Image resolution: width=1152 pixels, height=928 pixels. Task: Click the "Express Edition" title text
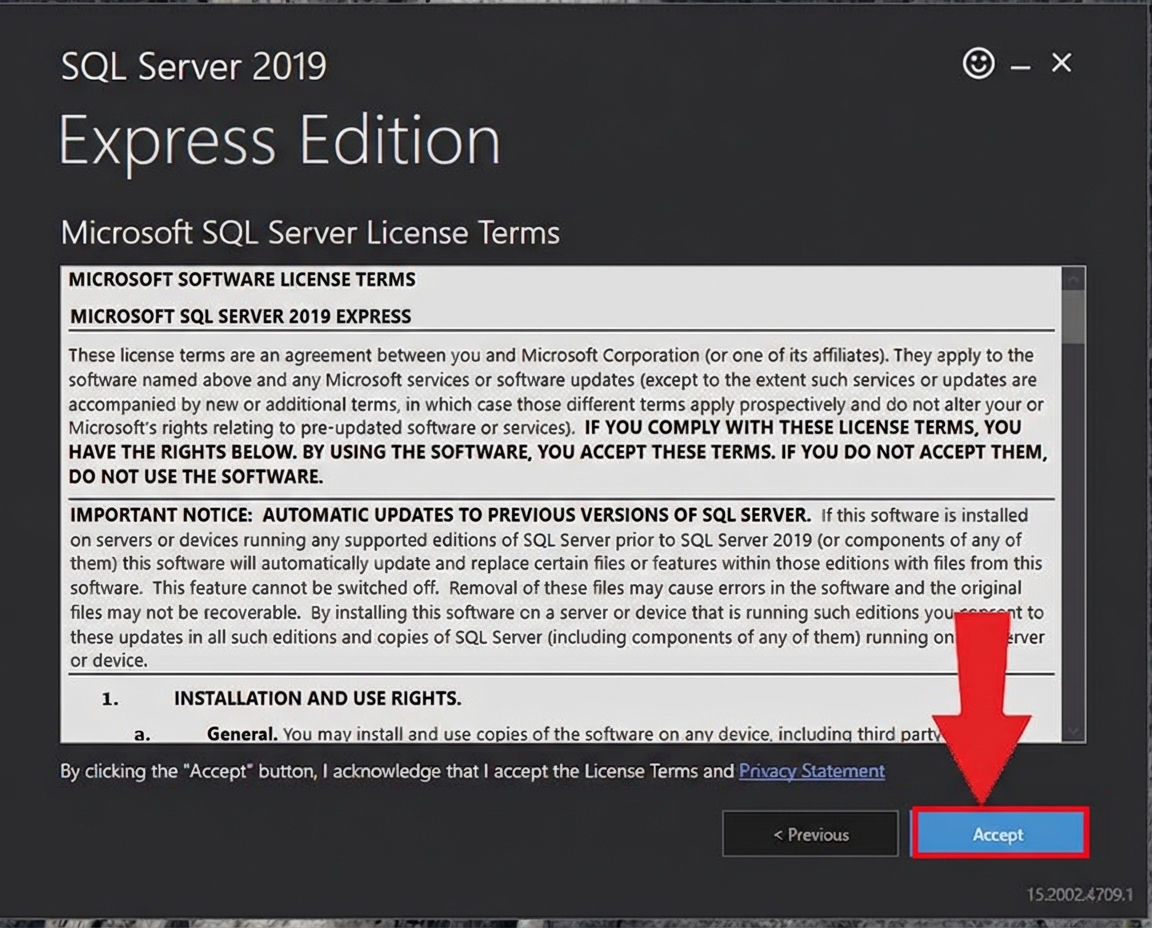pos(279,140)
